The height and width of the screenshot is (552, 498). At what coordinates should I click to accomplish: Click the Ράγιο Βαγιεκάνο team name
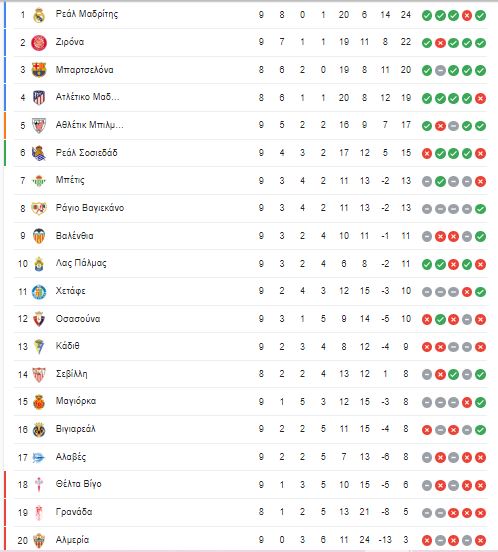tap(90, 208)
